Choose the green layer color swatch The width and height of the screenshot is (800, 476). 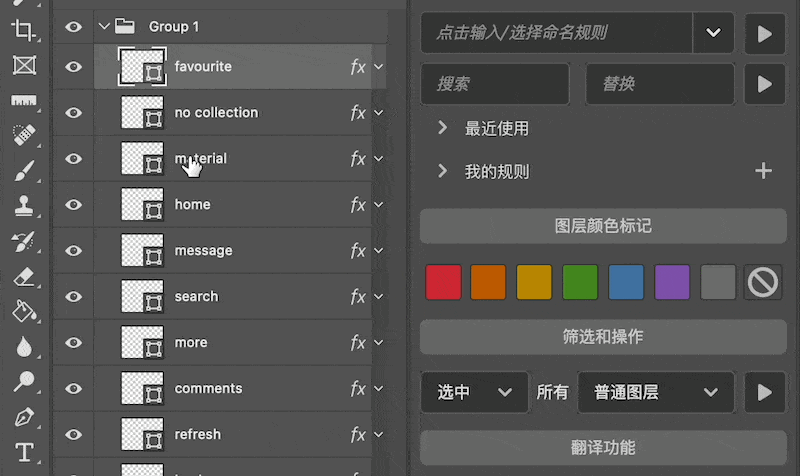pos(580,282)
